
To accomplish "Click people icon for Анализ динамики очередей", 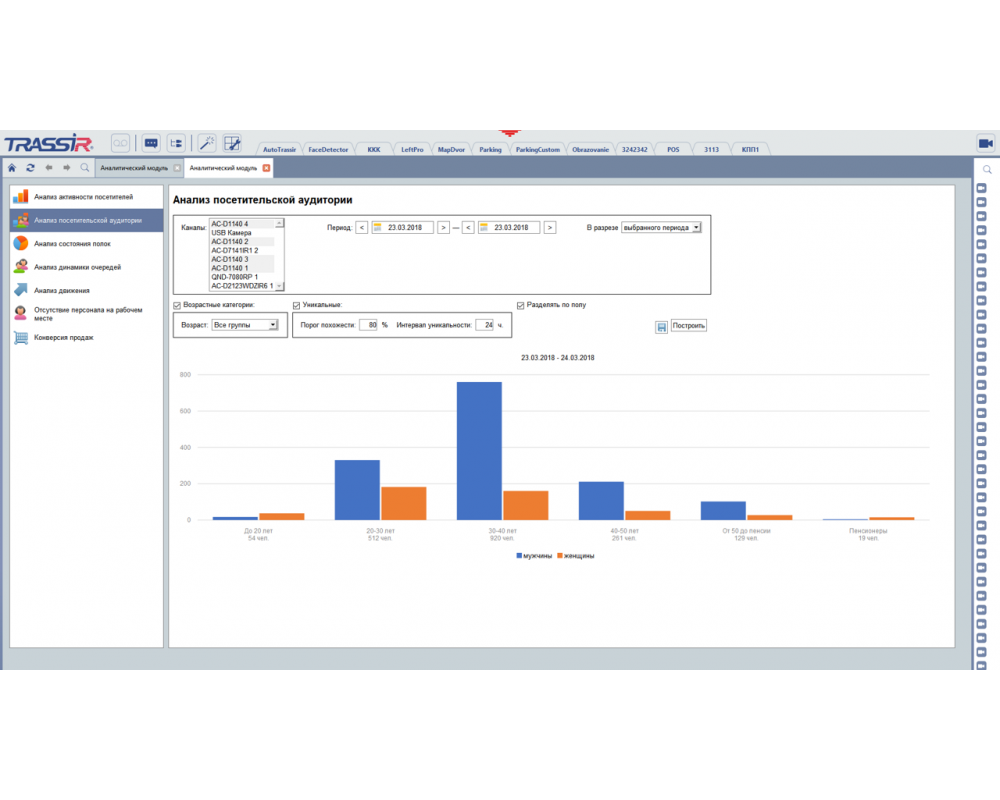I will tap(21, 267).
